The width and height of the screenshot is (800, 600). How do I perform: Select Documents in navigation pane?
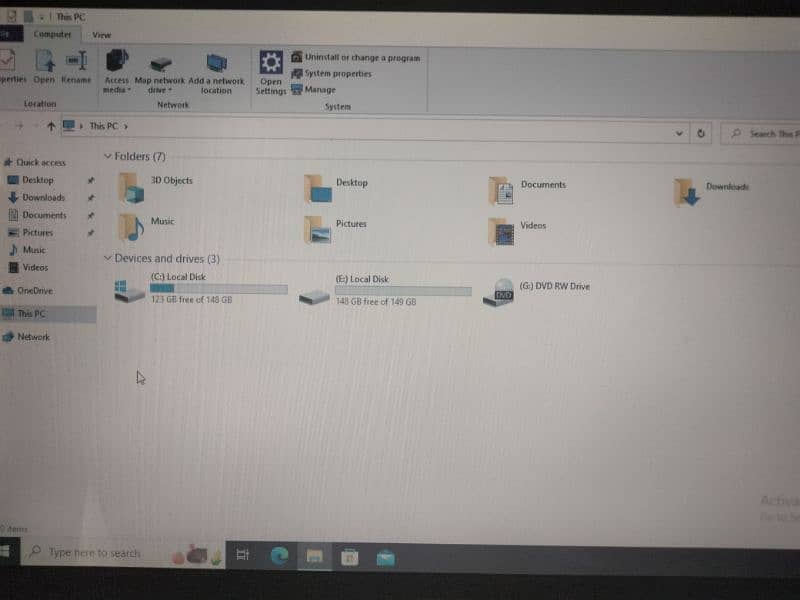38,215
